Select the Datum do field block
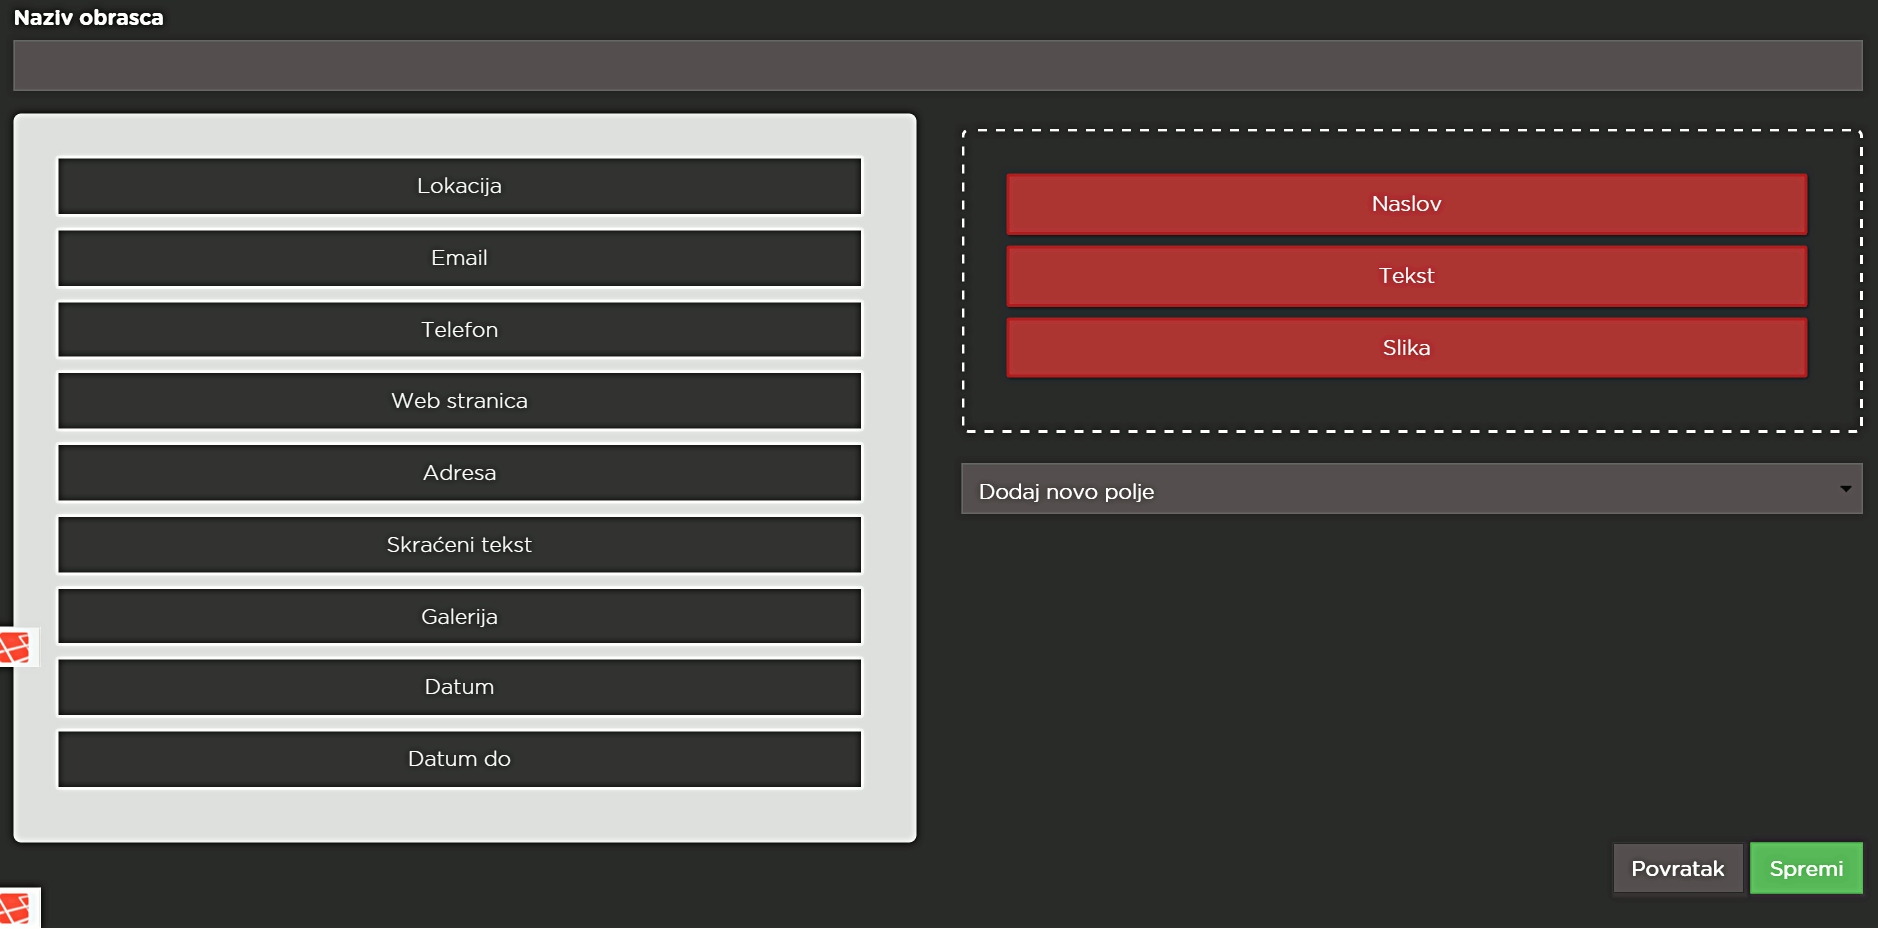 point(459,759)
